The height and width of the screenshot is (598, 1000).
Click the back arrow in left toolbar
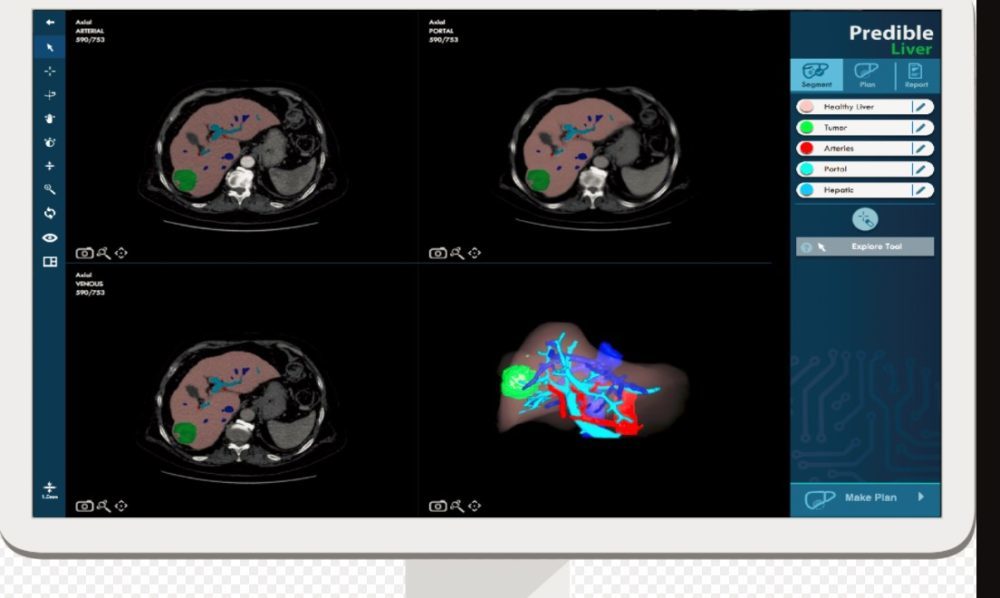(x=50, y=22)
